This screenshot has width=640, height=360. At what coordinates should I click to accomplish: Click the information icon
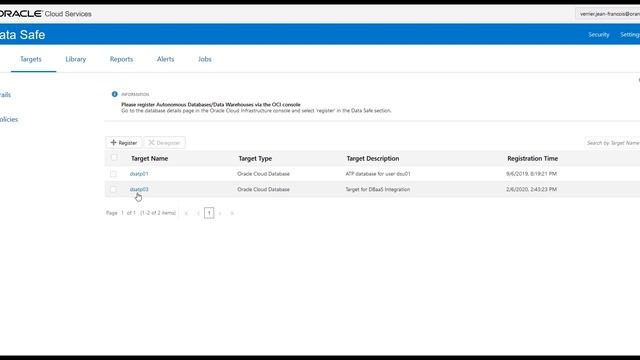coord(115,94)
